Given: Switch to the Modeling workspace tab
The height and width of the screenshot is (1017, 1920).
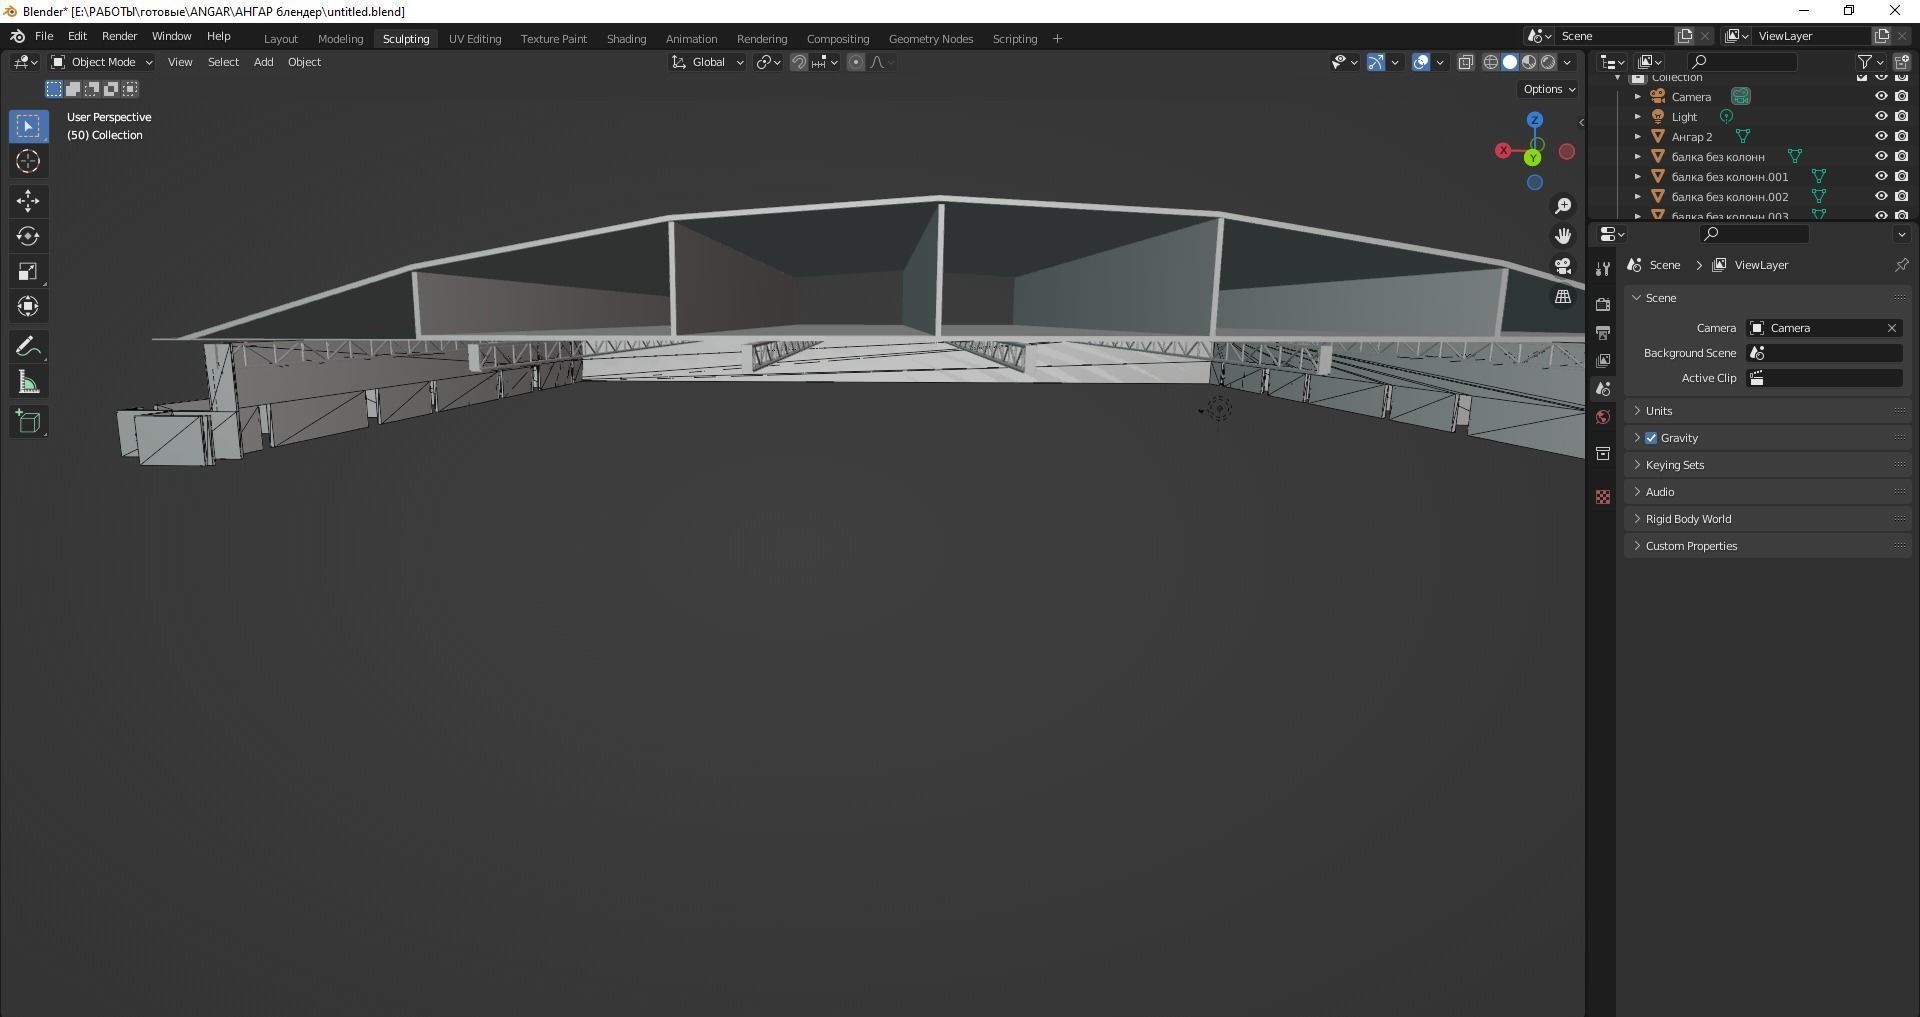Looking at the screenshot, I should click(340, 38).
